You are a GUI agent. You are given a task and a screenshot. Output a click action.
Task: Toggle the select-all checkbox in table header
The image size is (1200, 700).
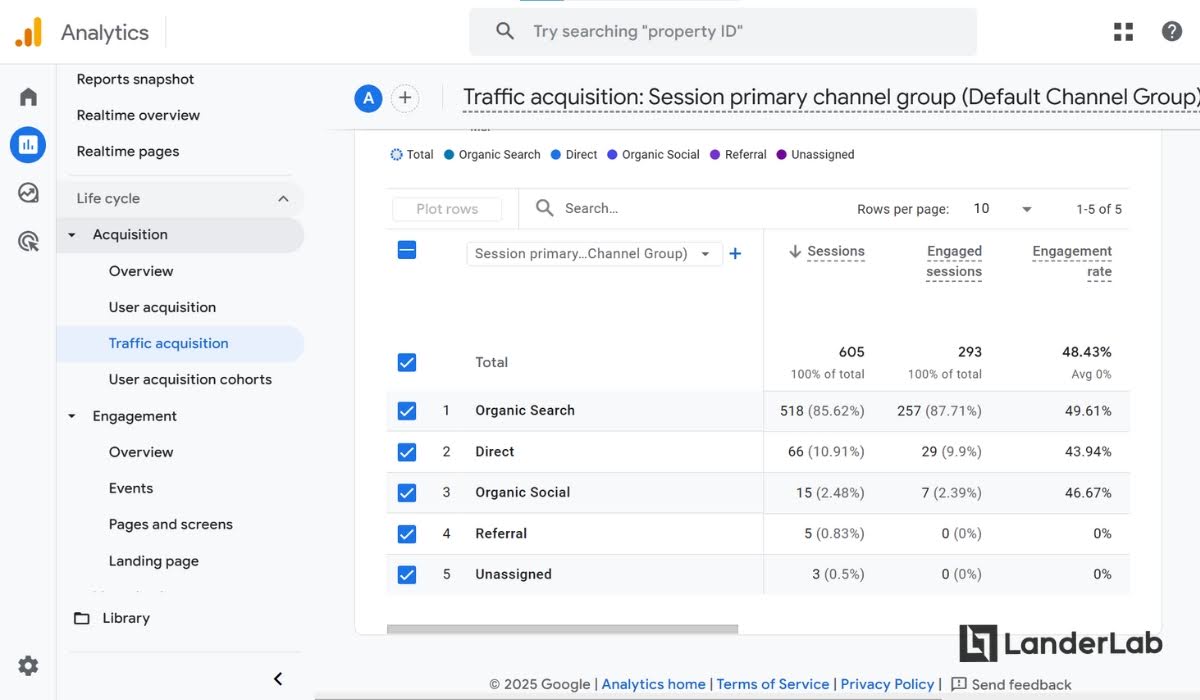point(407,250)
